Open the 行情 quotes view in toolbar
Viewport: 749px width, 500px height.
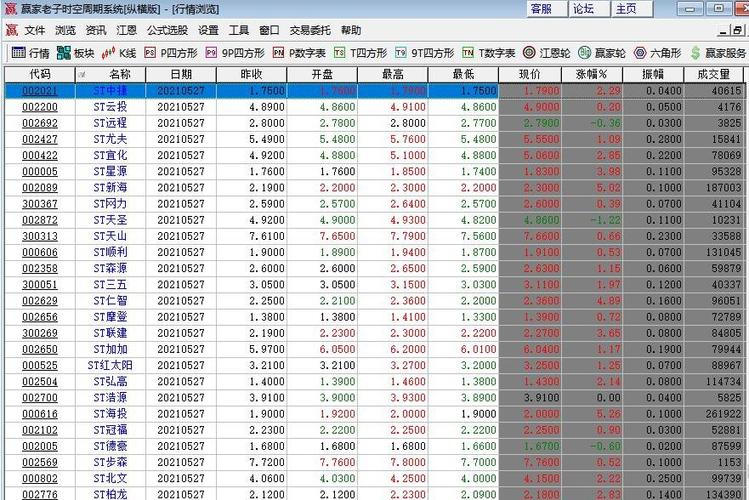point(30,53)
